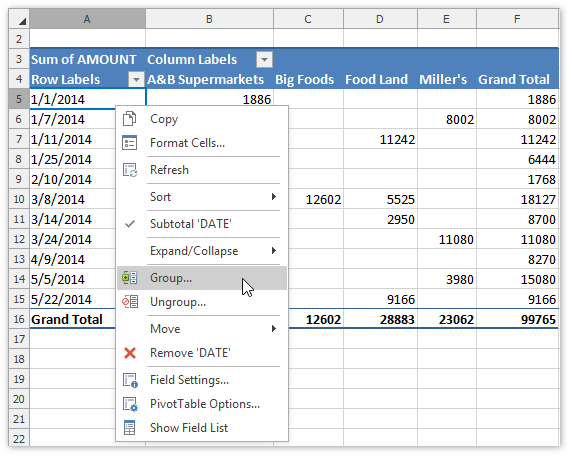Click the Grand Total row label
Screen dimensions: 572x458
pos(73,319)
